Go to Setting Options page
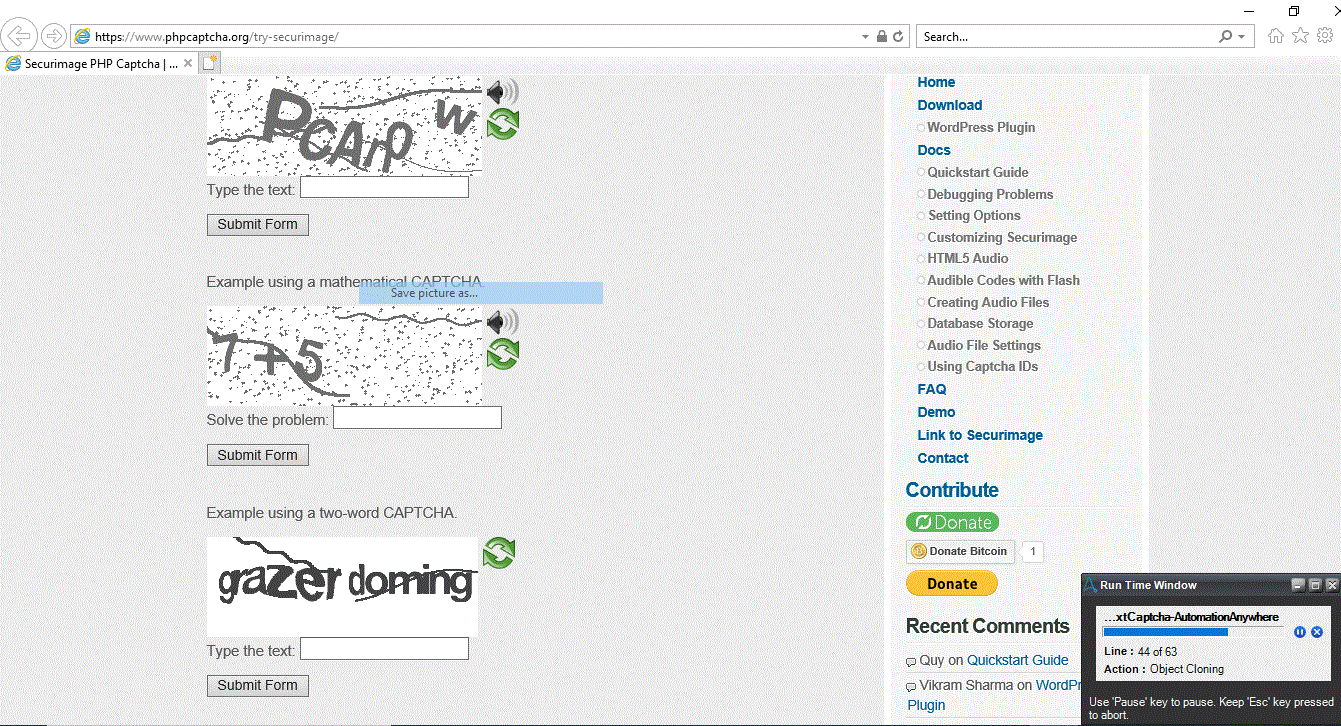Viewport: 1341px width, 726px height. [x=974, y=215]
